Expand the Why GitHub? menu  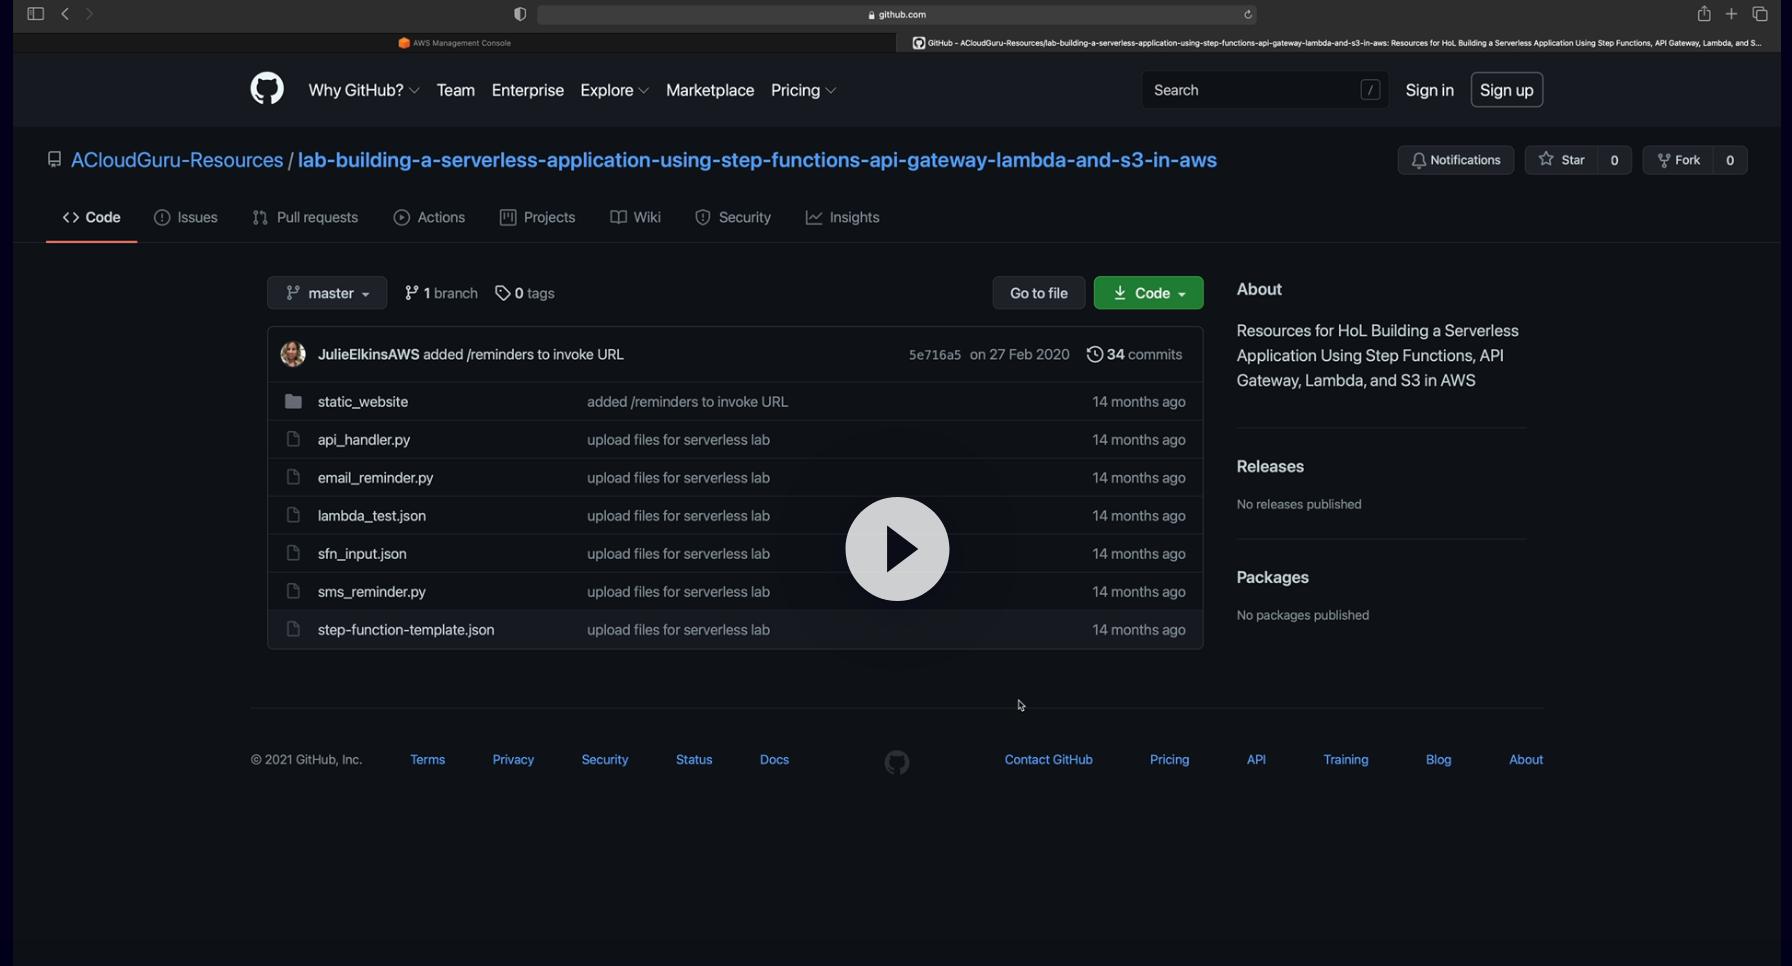tap(364, 90)
